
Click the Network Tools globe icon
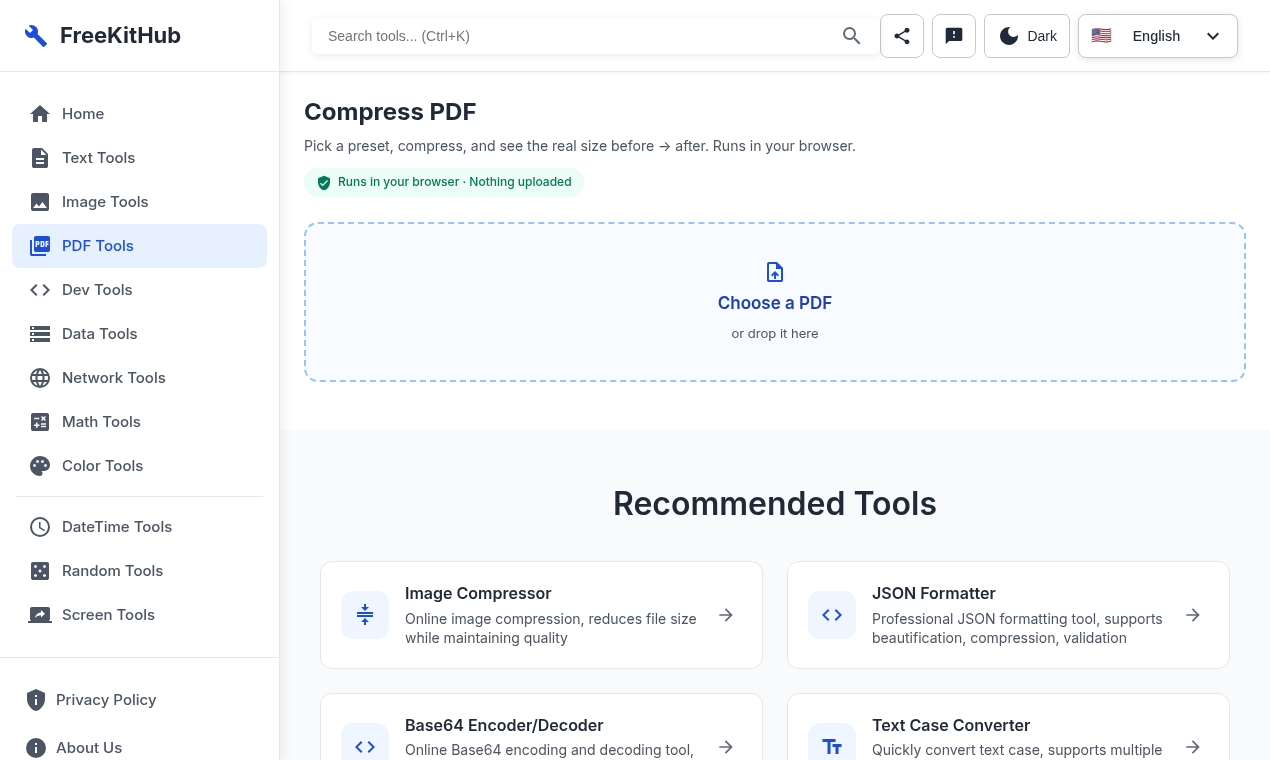pos(40,378)
